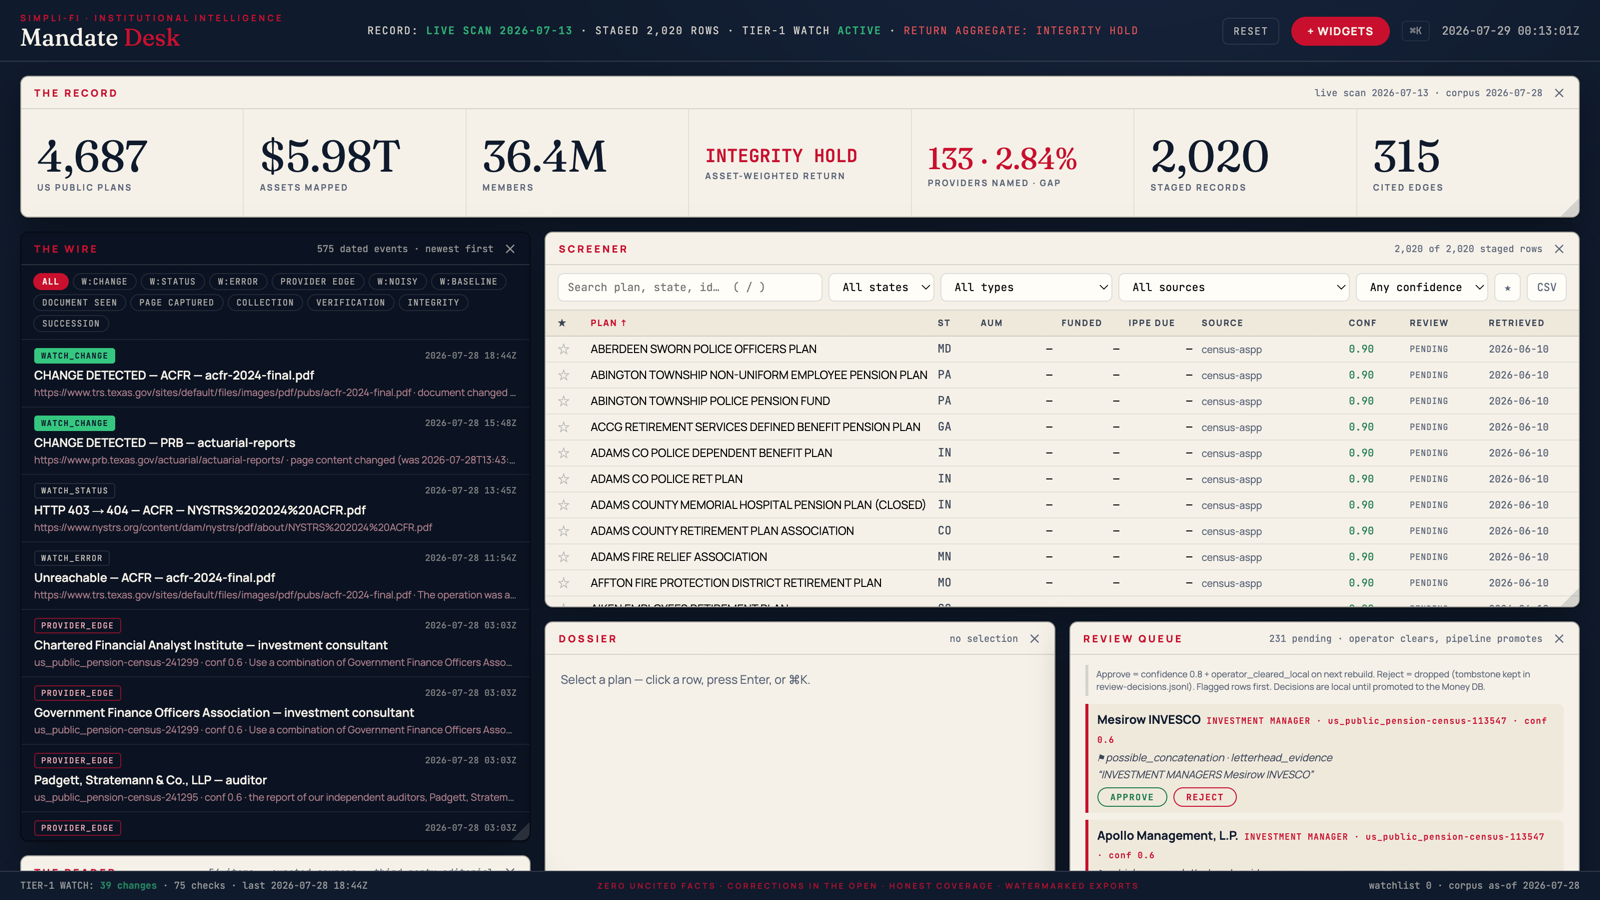Toggle INTEGRITY filter chip

tap(433, 303)
